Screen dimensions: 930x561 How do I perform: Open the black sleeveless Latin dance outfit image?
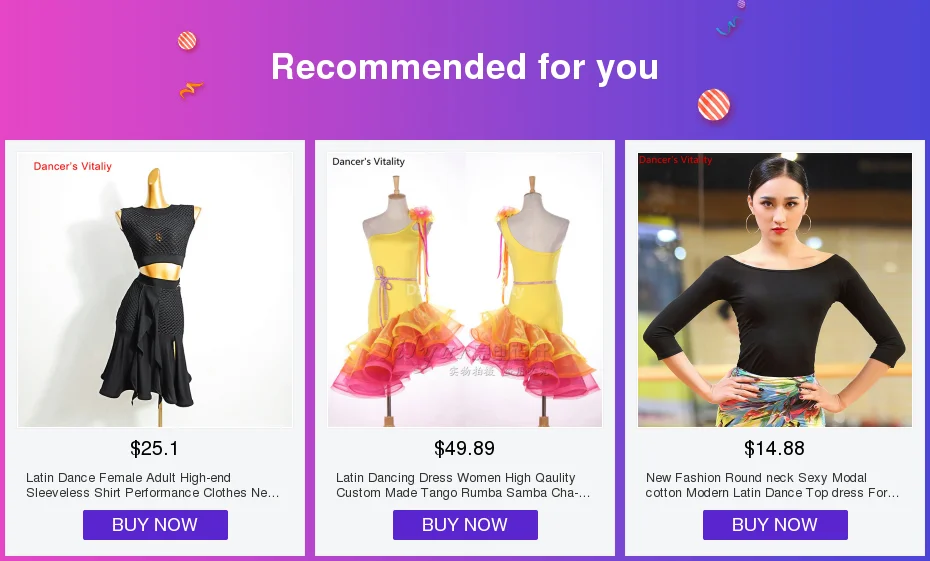[155, 289]
